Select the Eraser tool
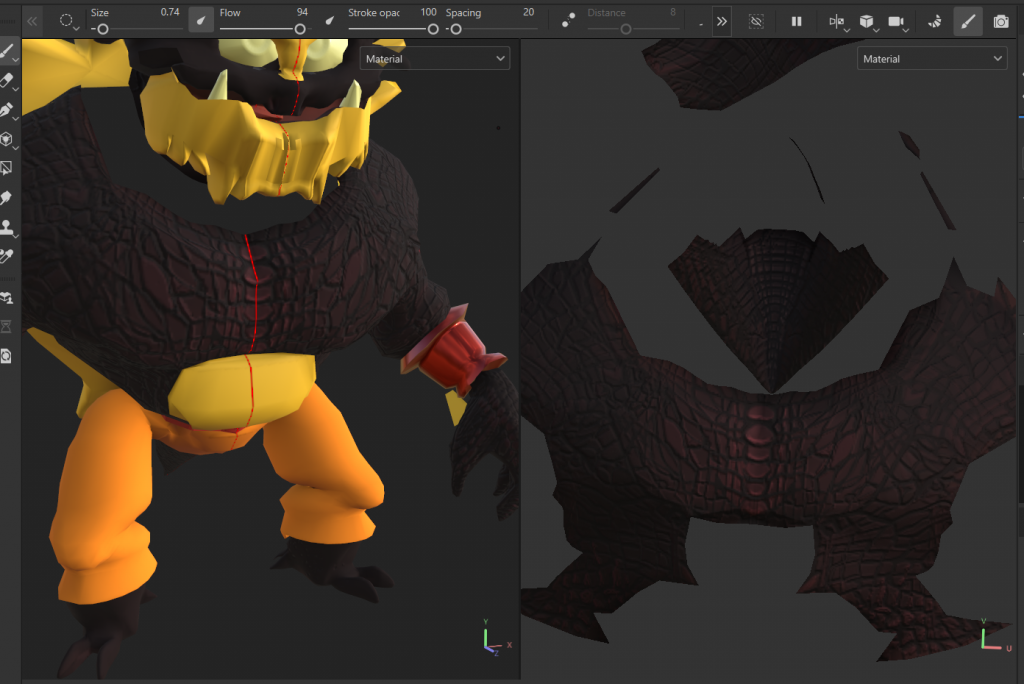The width and height of the screenshot is (1024, 684). [7, 80]
